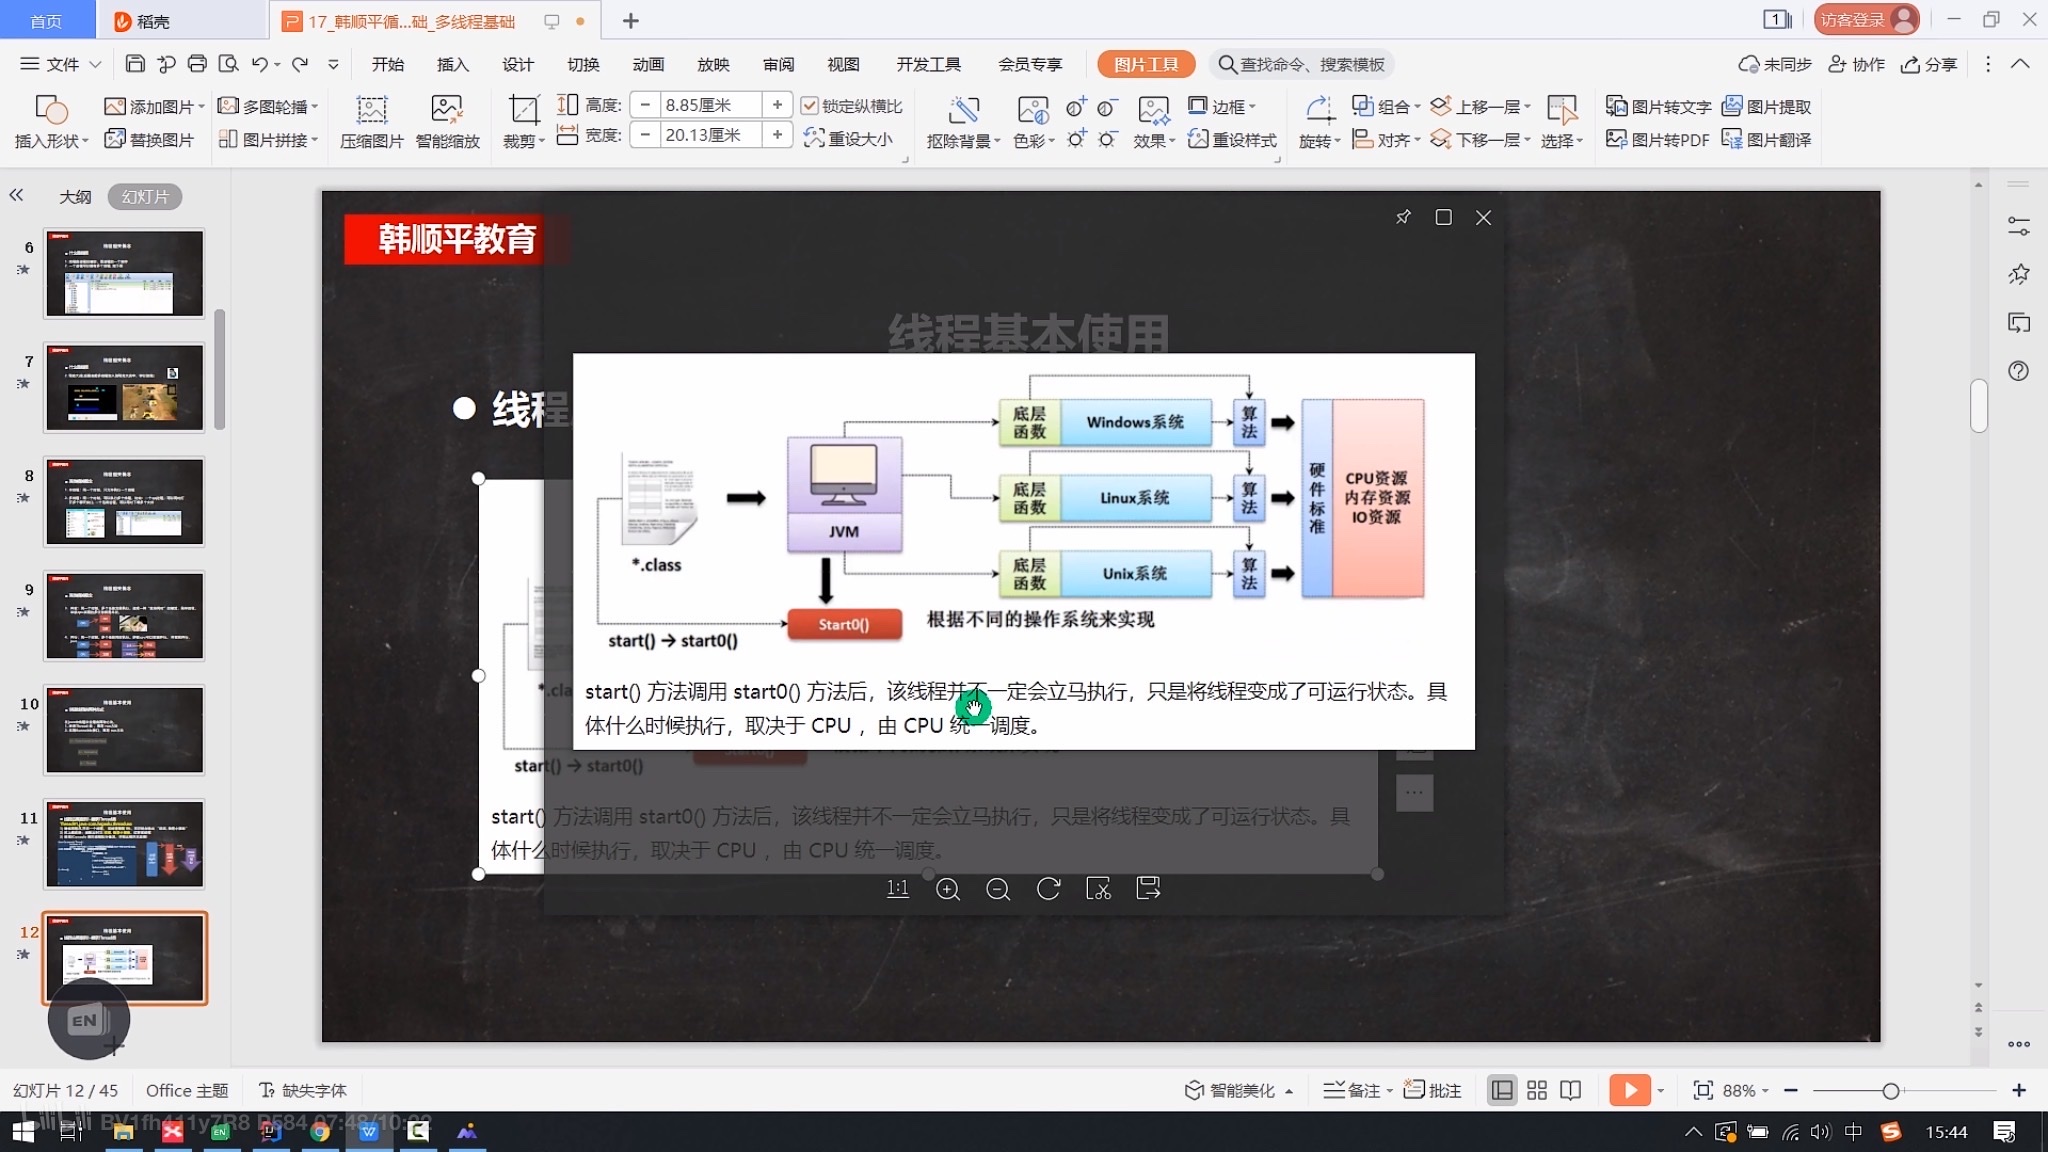Pin the image preview window
The width and height of the screenshot is (2048, 1152).
point(1403,217)
